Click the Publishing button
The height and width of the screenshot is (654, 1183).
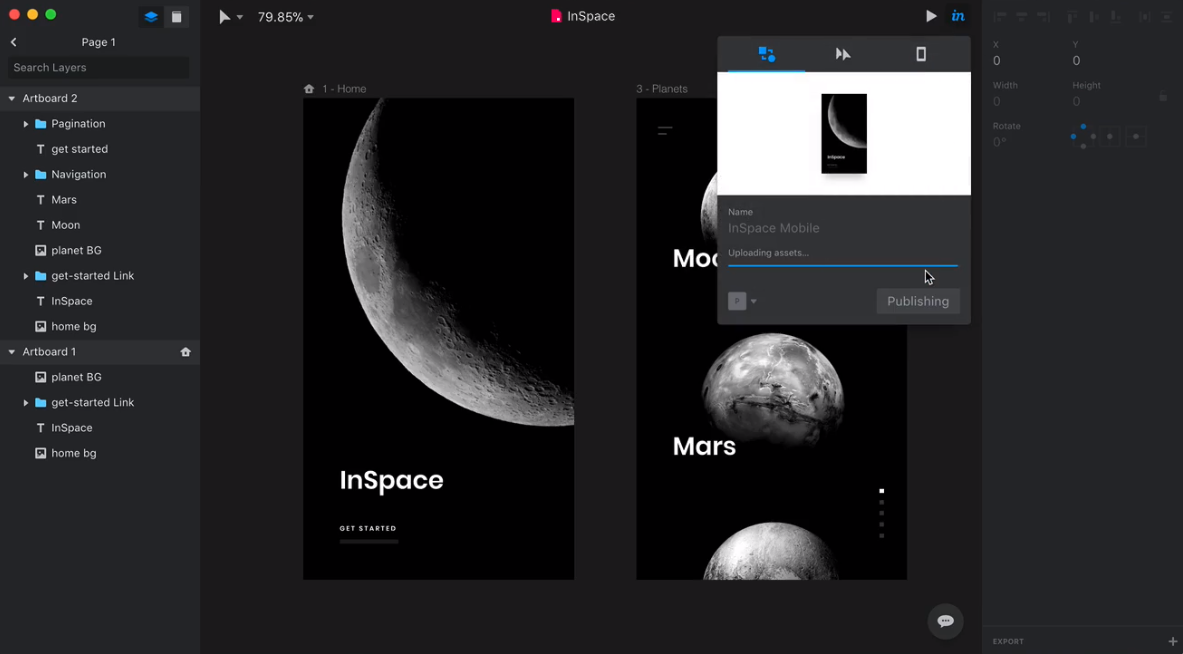(918, 301)
